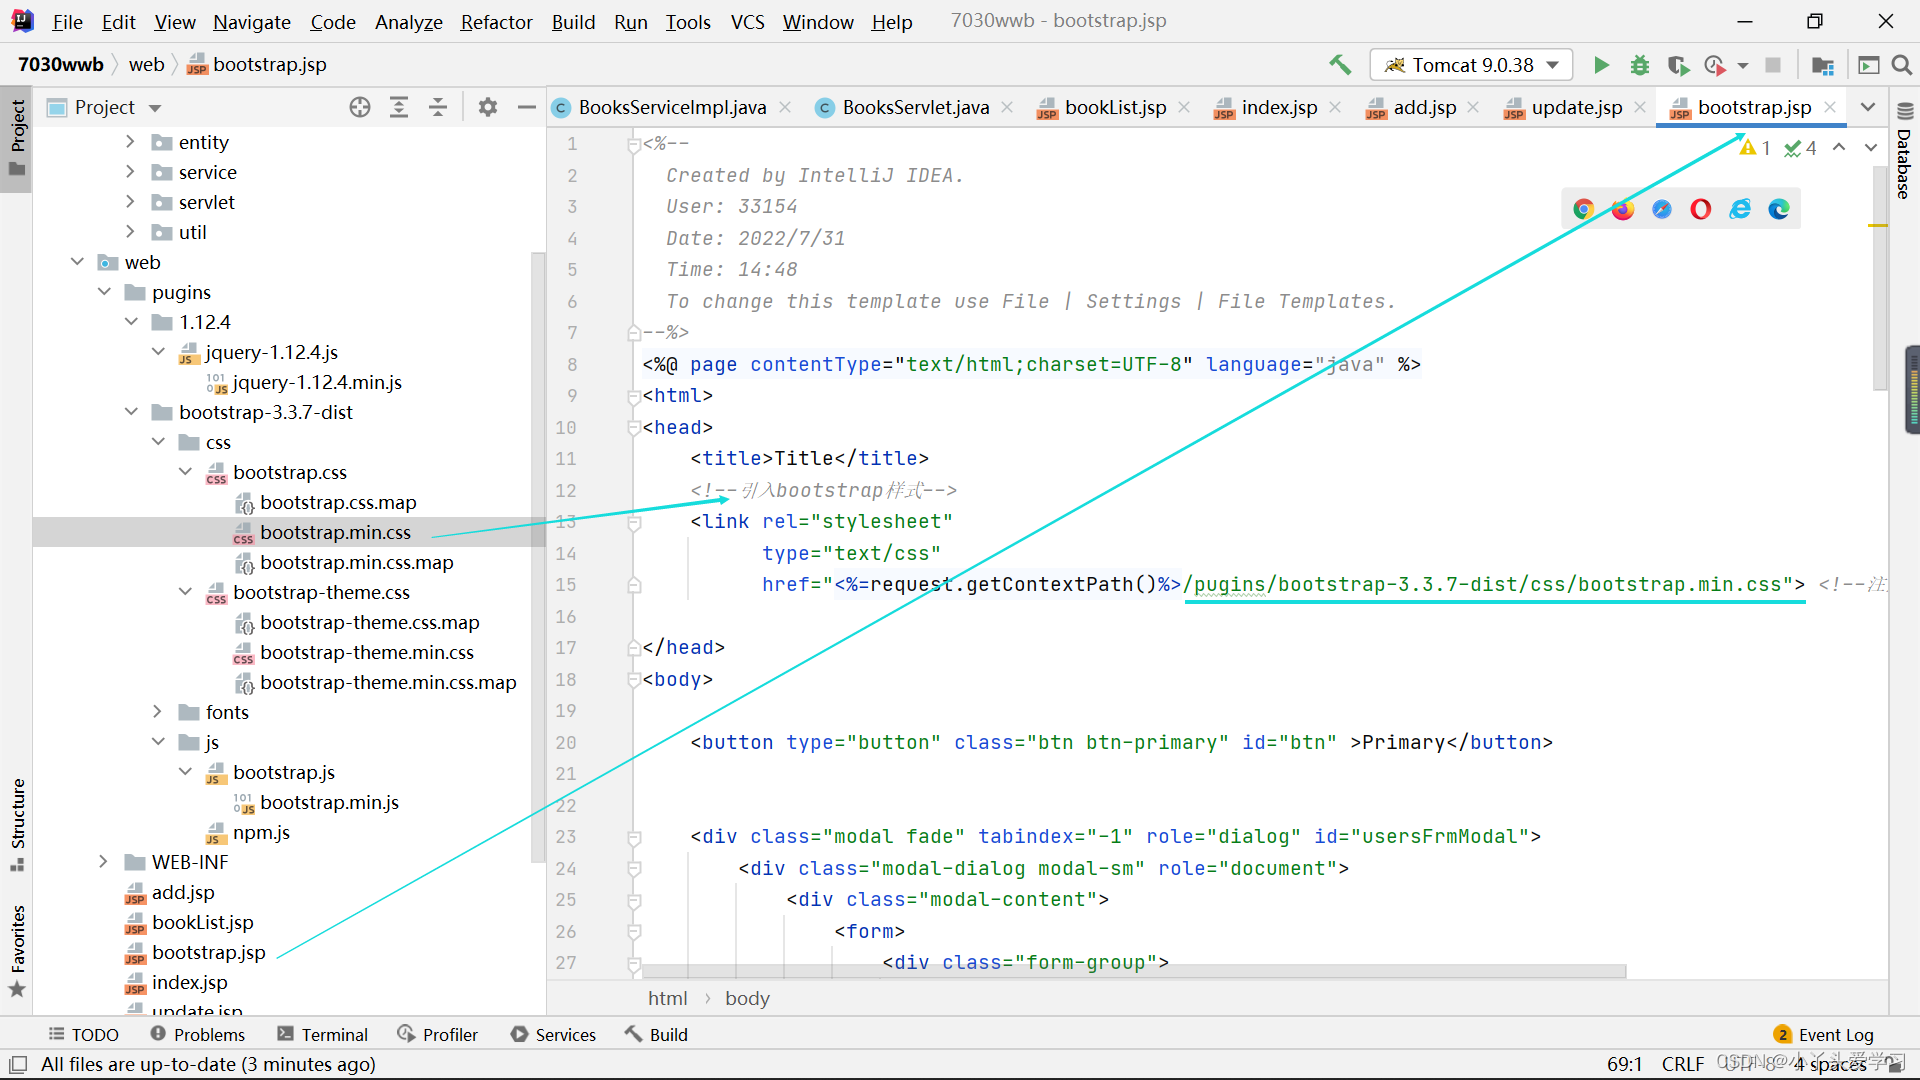This screenshot has height=1080, width=1920.
Task: Expand the WEB-INF folder
Action: pyautogui.click(x=103, y=862)
